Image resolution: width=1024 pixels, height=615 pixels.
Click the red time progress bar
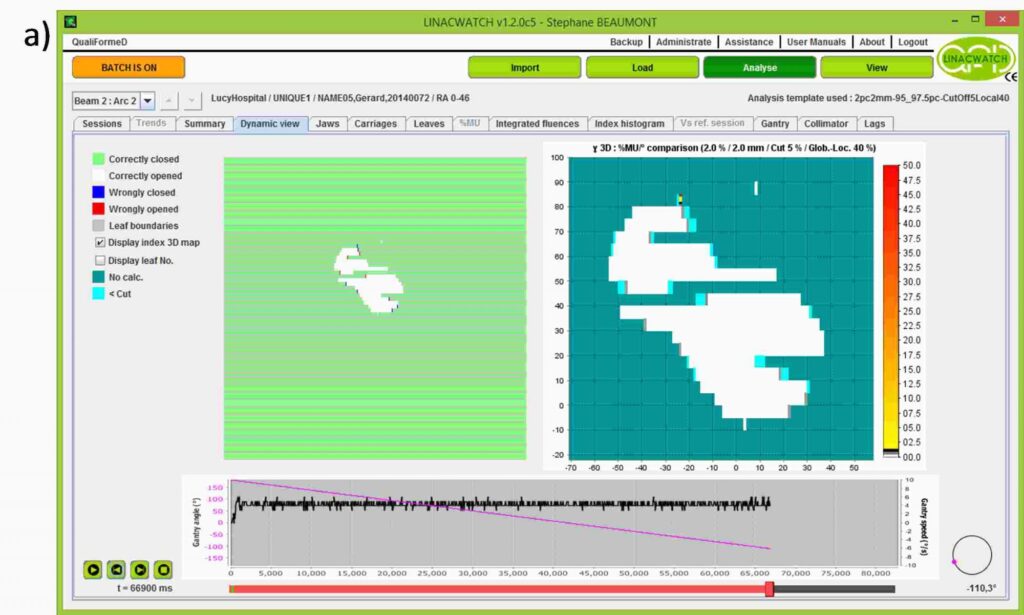(498, 589)
